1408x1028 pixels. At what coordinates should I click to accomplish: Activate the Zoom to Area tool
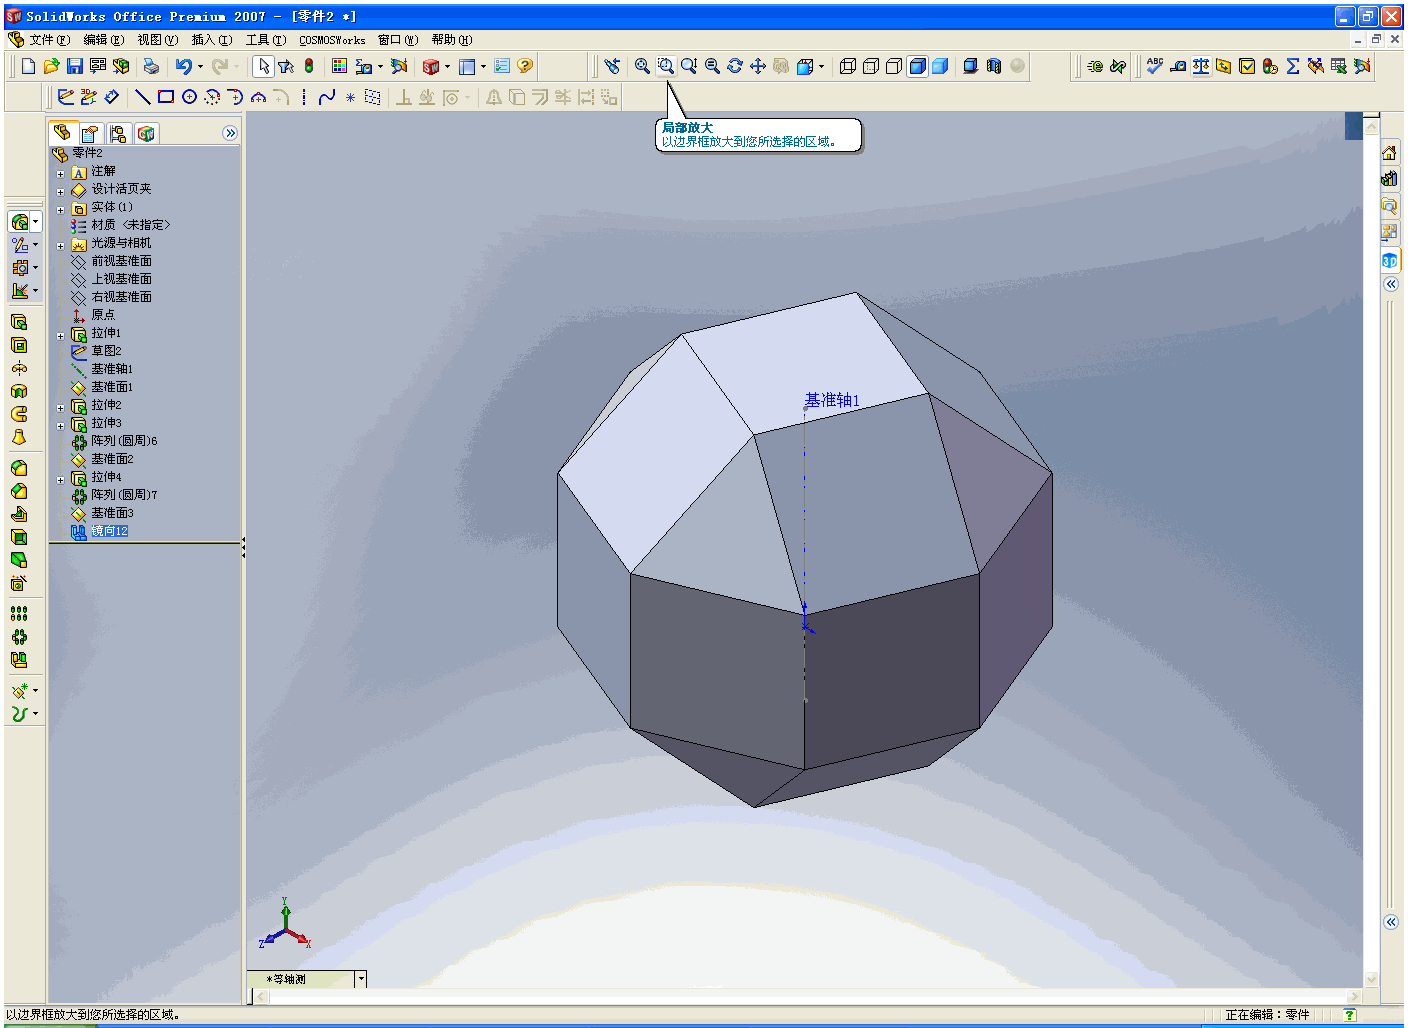point(665,66)
